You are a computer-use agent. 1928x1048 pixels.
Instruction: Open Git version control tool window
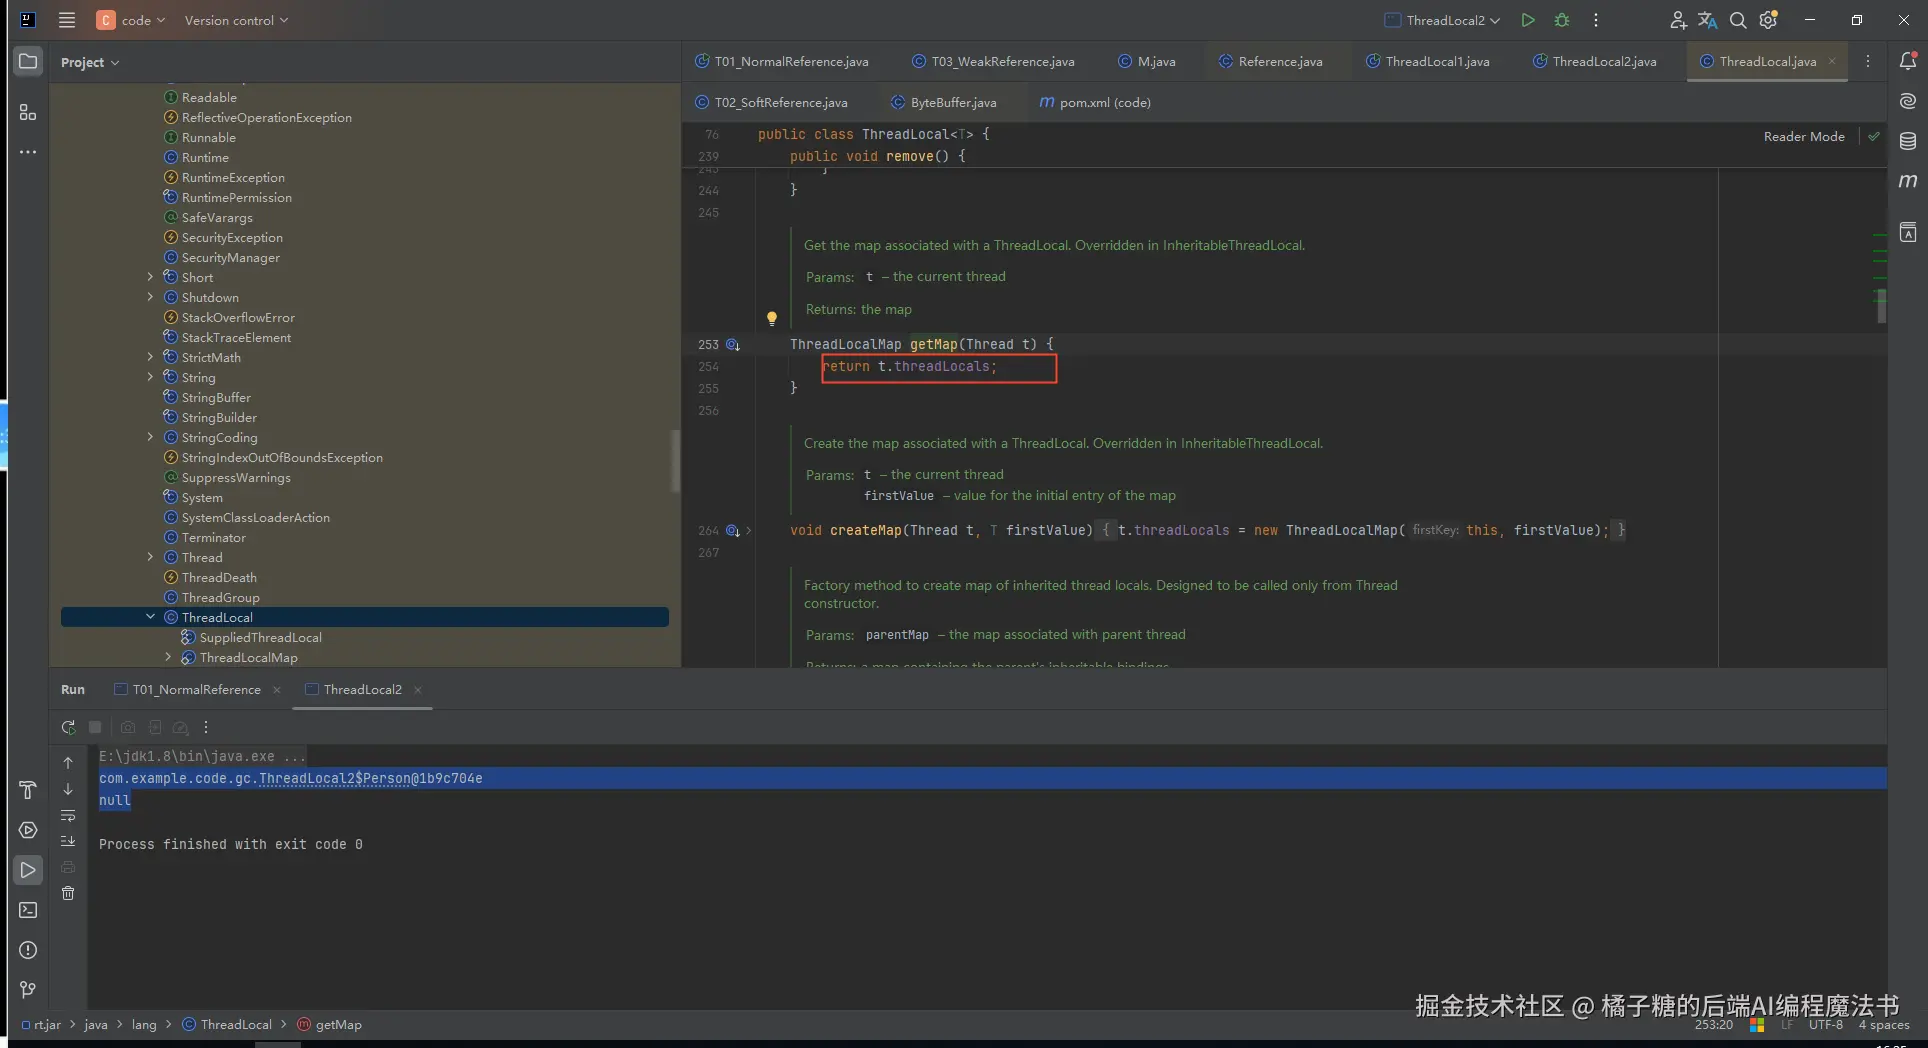(28, 990)
